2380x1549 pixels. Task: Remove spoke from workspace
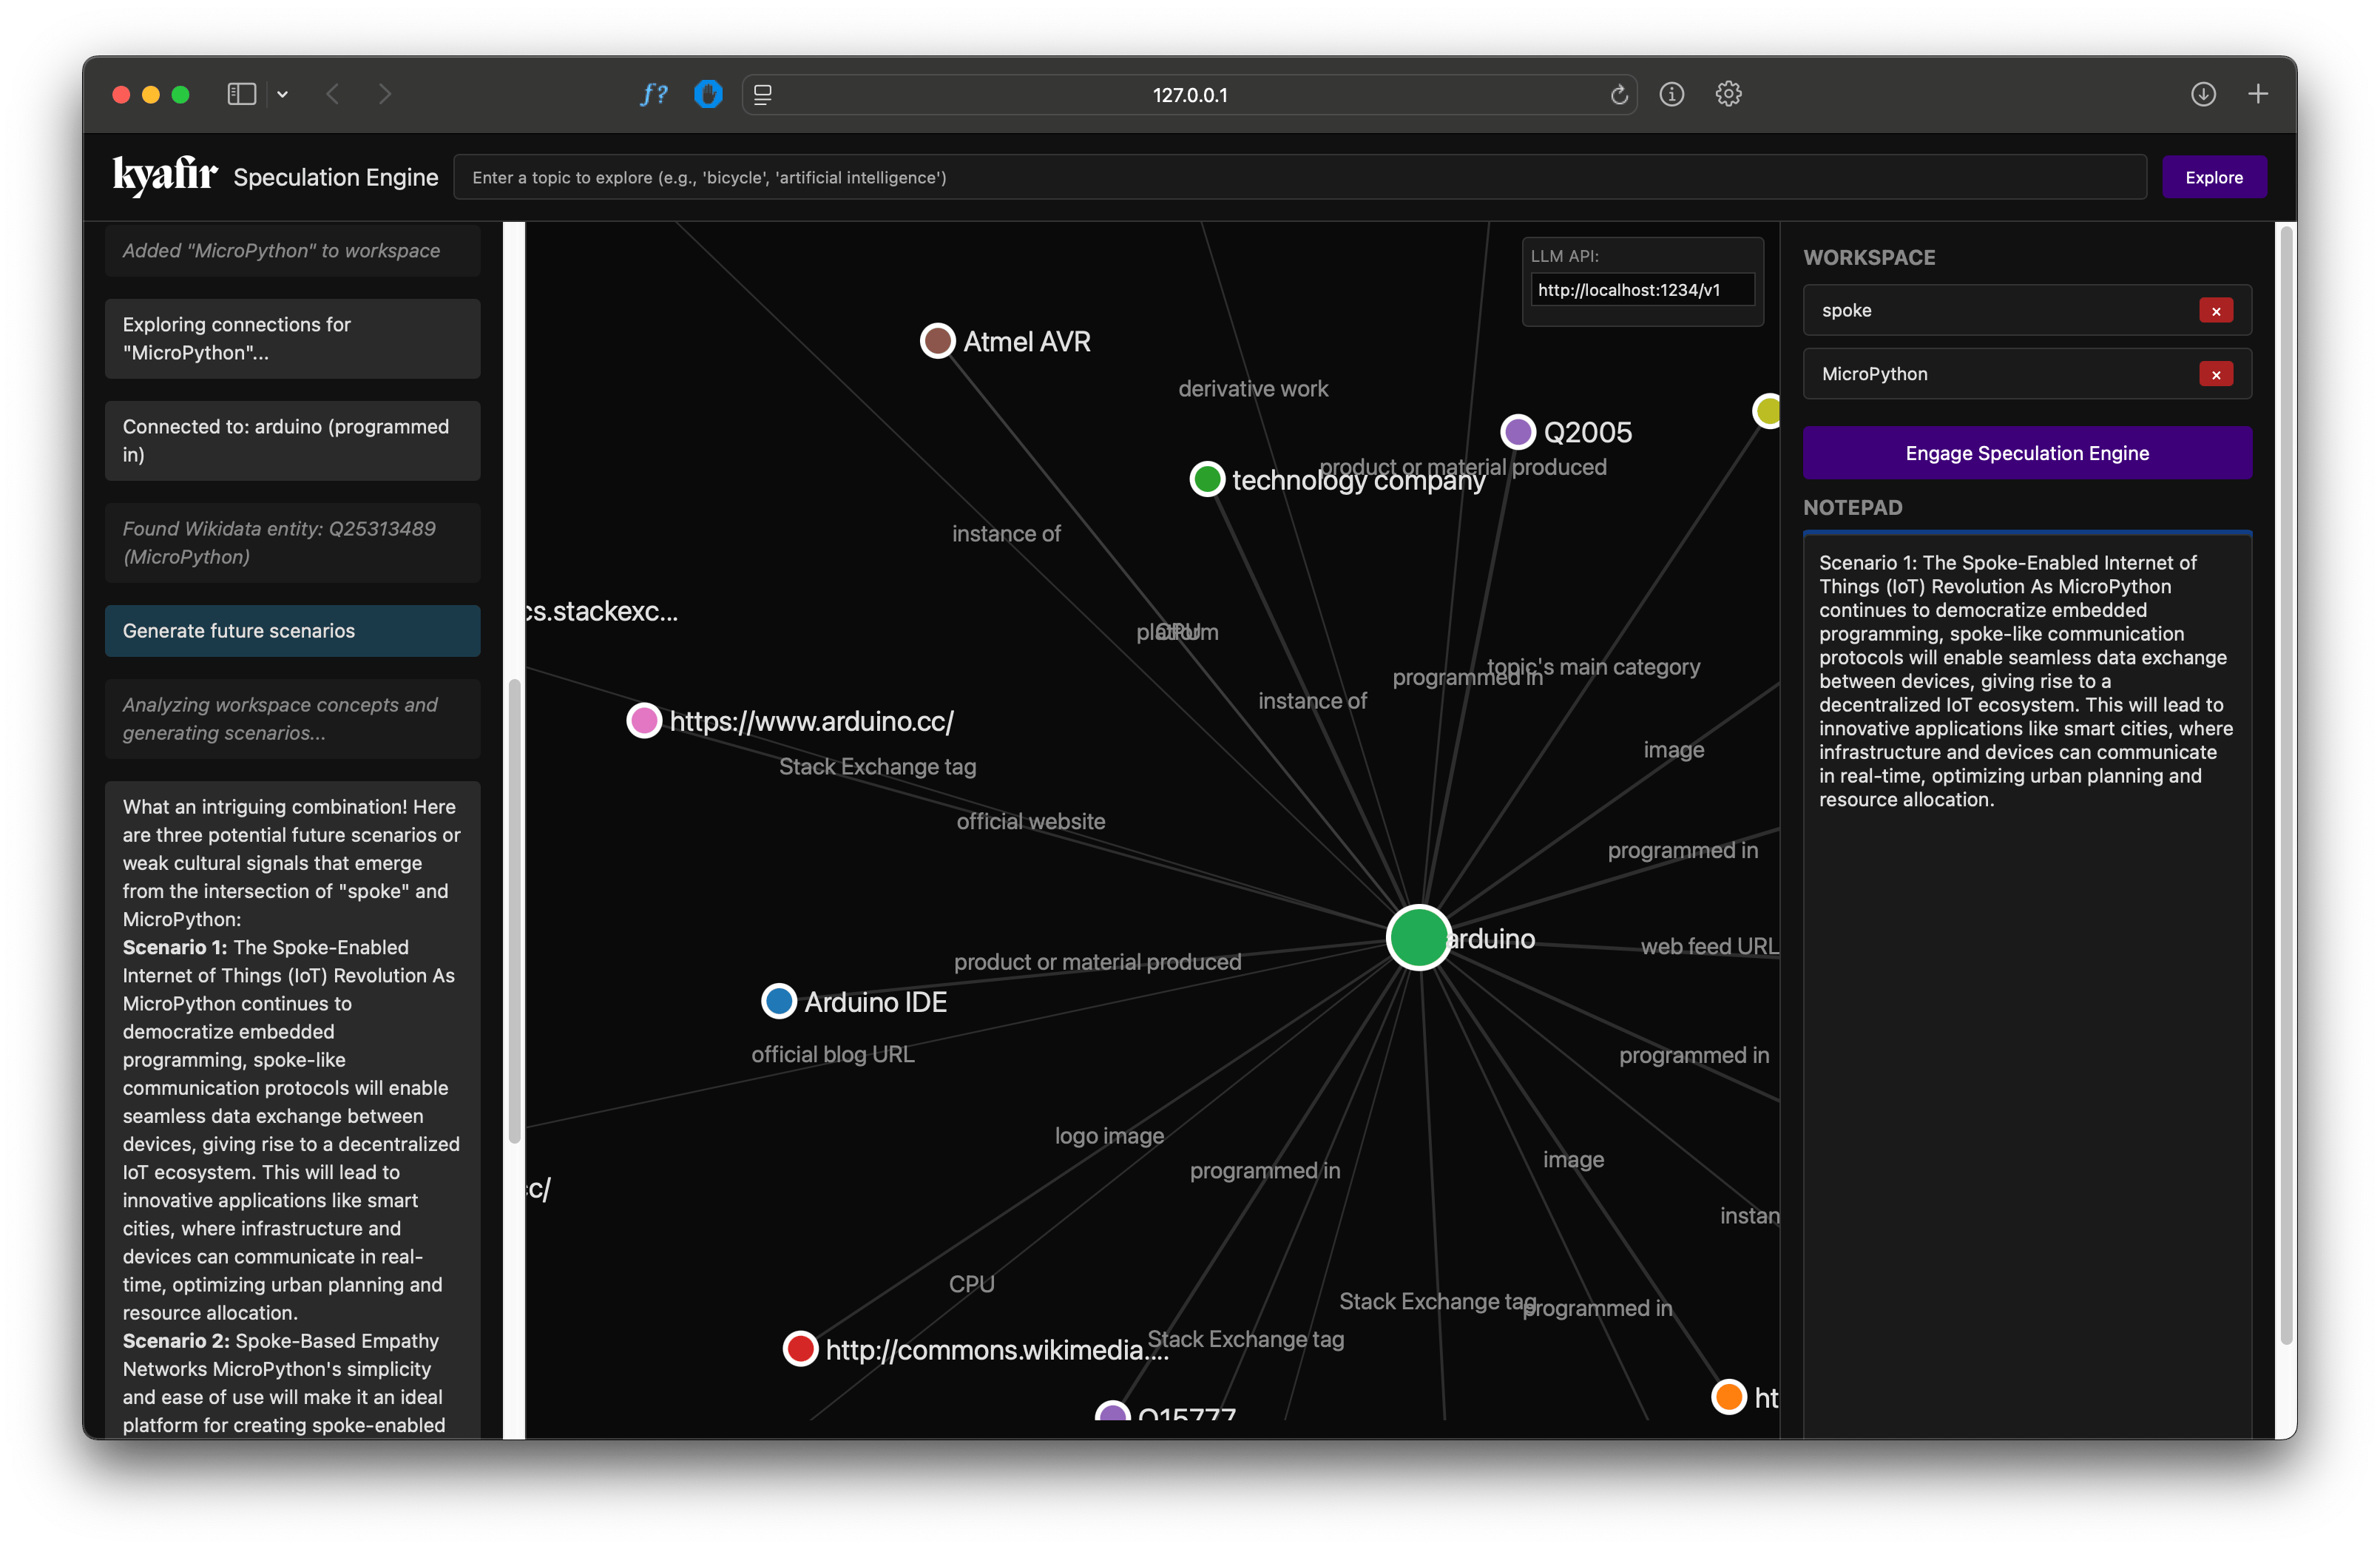pyautogui.click(x=2216, y=311)
